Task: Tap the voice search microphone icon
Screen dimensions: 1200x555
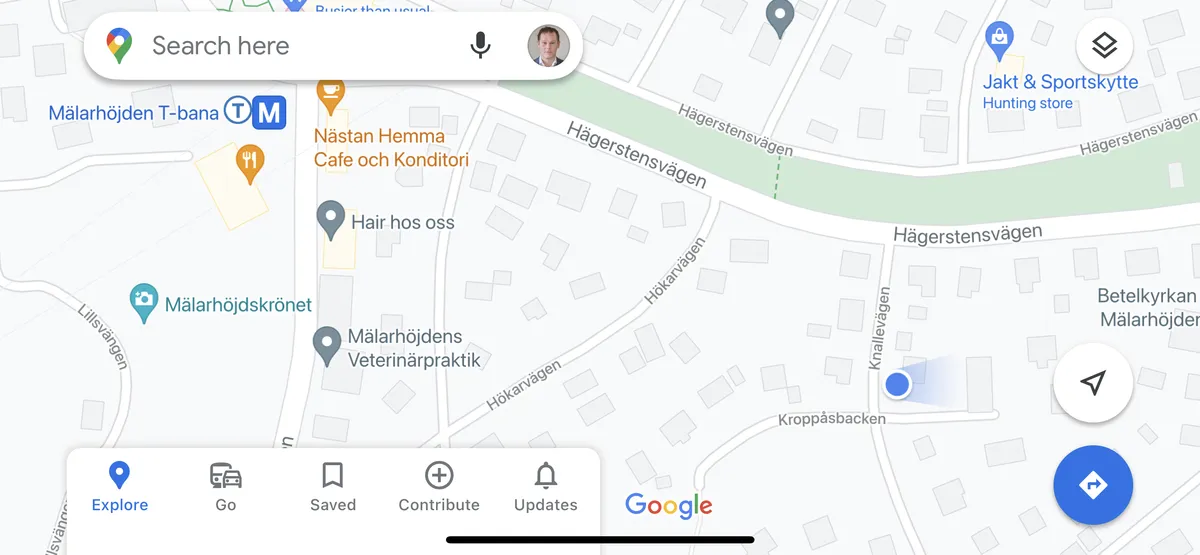Action: tap(481, 45)
